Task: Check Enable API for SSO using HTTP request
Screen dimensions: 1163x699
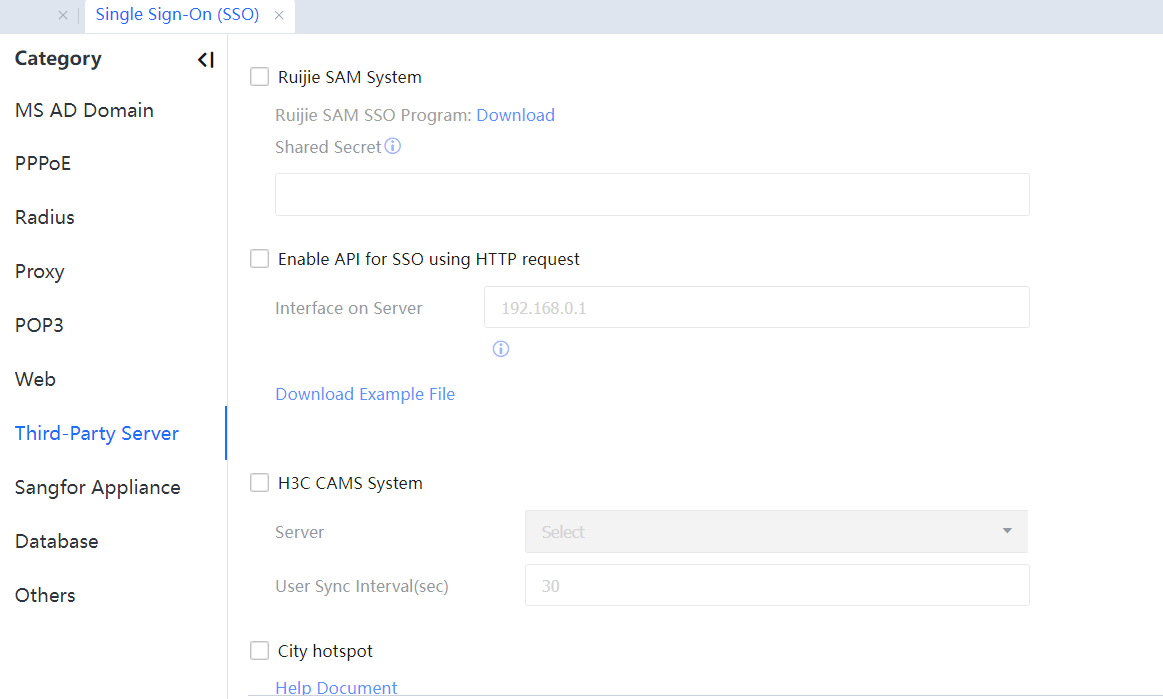Action: coord(260,259)
